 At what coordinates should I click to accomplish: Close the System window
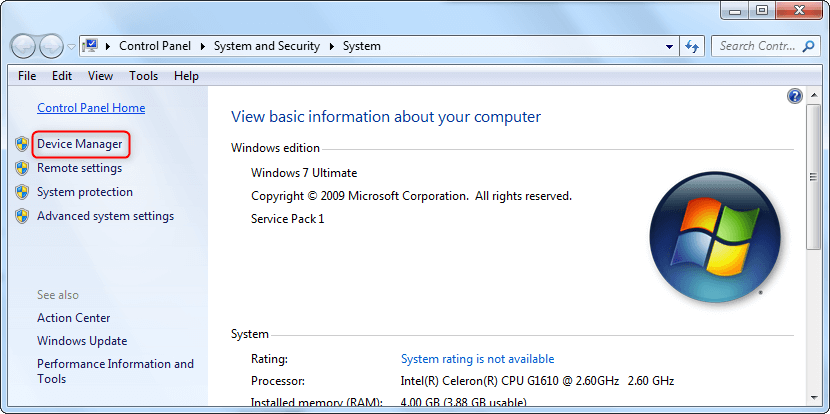pos(799,10)
